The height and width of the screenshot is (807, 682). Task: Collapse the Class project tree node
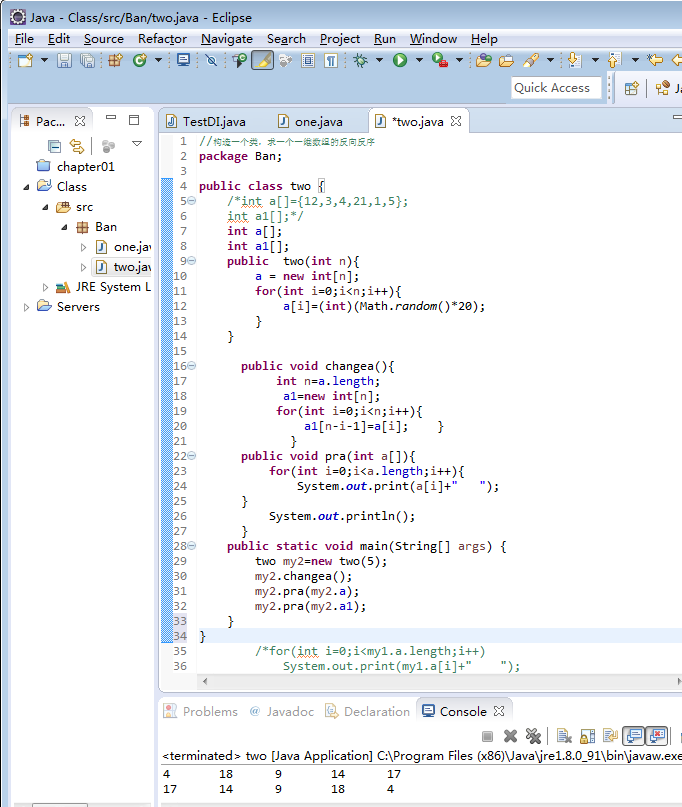pyautogui.click(x=27, y=187)
